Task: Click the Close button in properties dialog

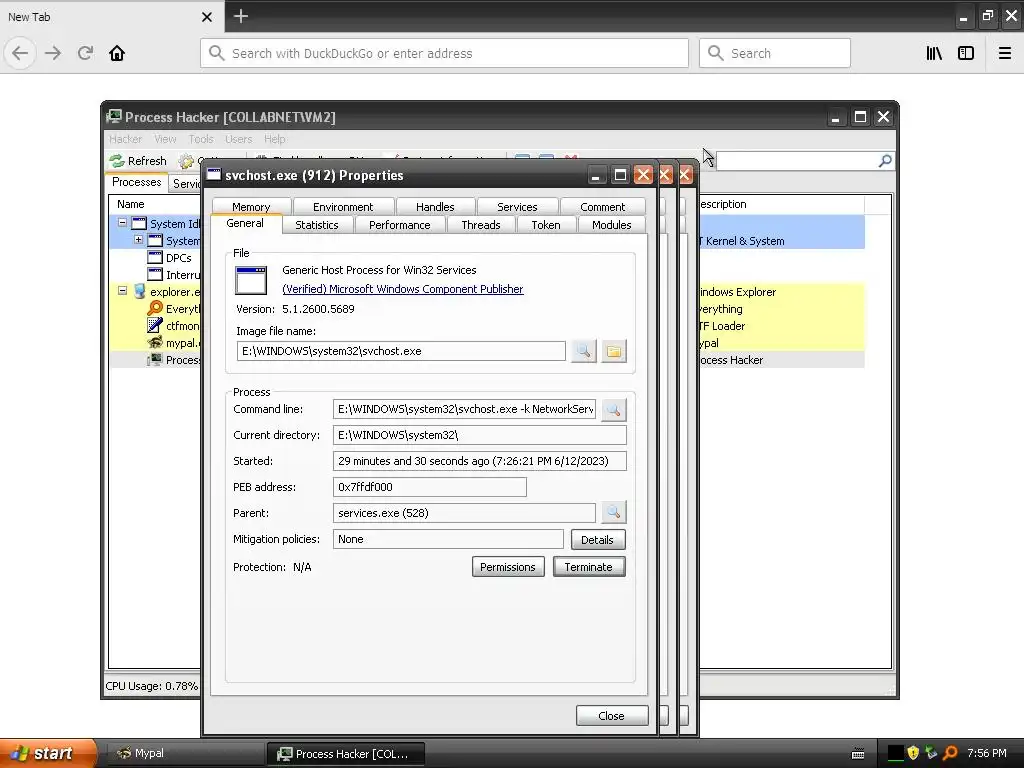Action: click(x=612, y=716)
